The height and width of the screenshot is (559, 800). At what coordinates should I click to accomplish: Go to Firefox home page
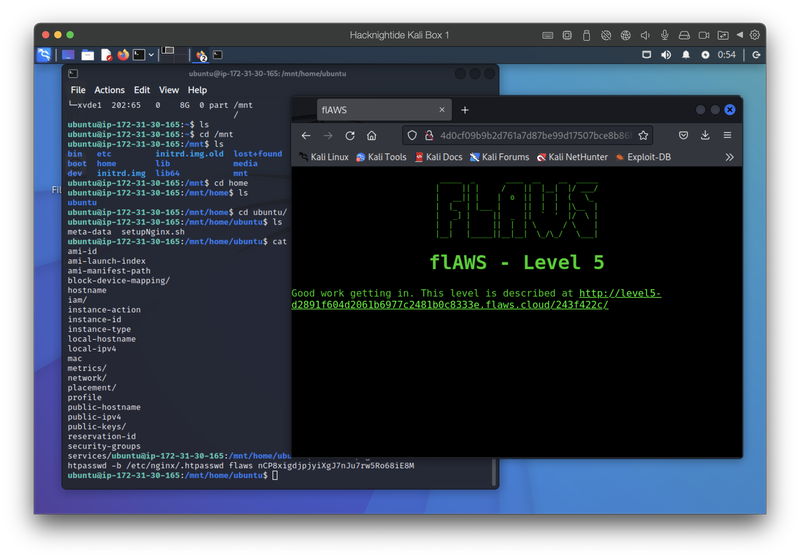click(371, 135)
